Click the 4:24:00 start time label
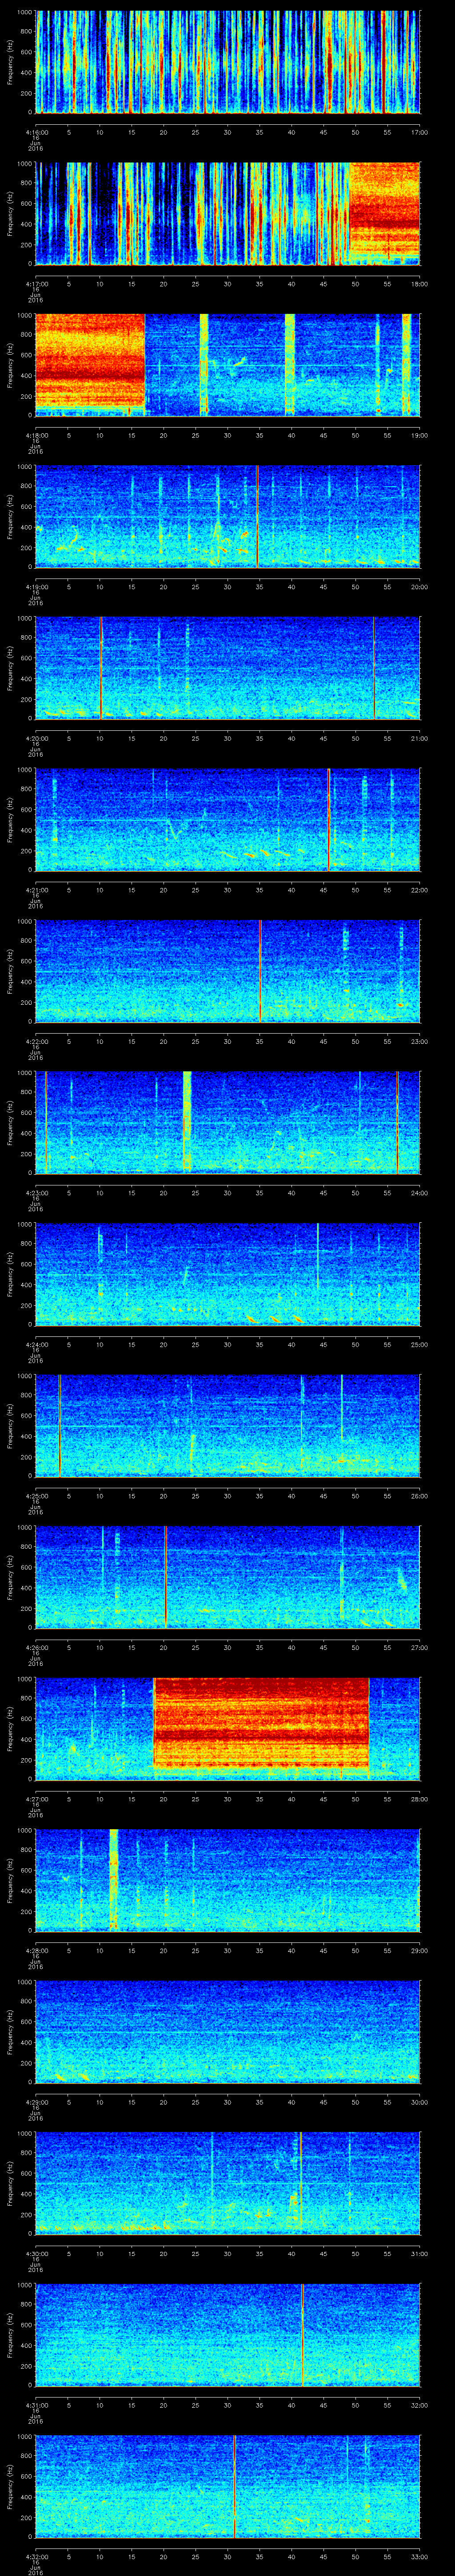455x2576 pixels. tap(36, 1344)
